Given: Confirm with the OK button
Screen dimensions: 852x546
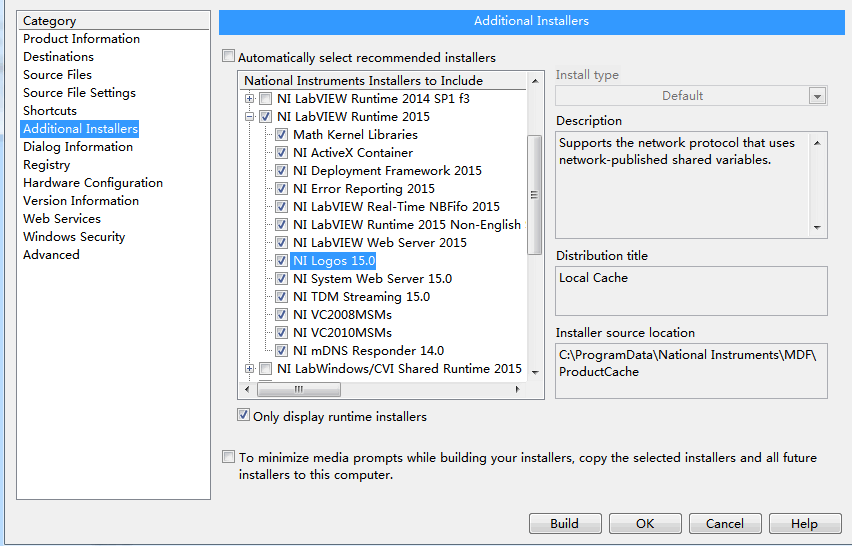Looking at the screenshot, I should [645, 524].
